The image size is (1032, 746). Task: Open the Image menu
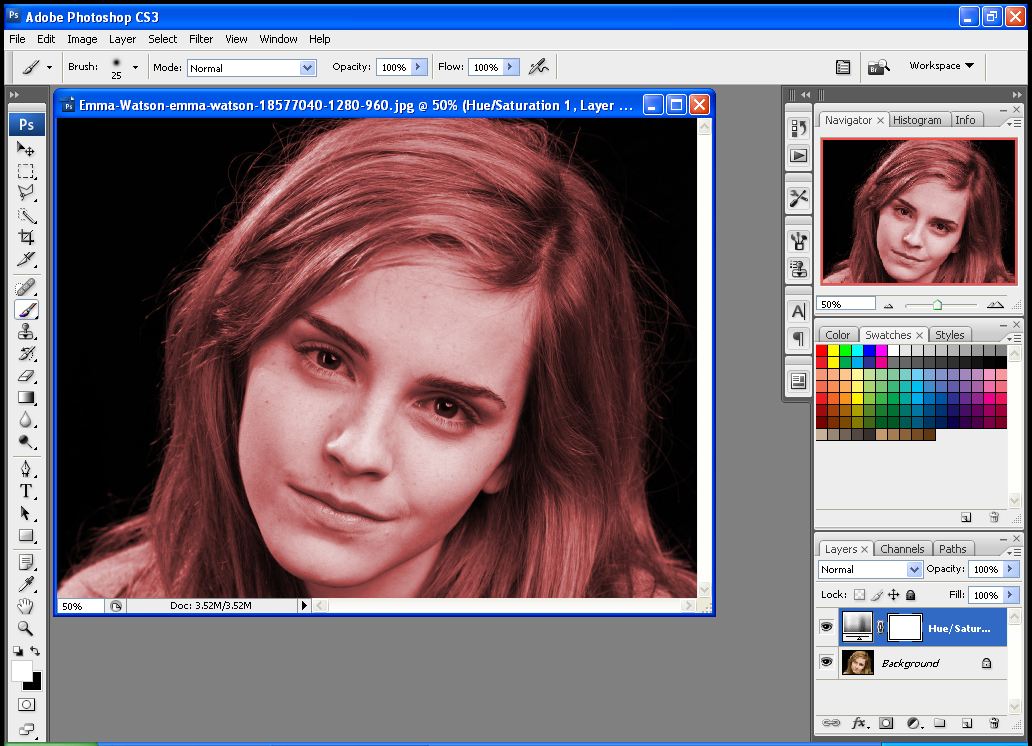pyautogui.click(x=82, y=39)
